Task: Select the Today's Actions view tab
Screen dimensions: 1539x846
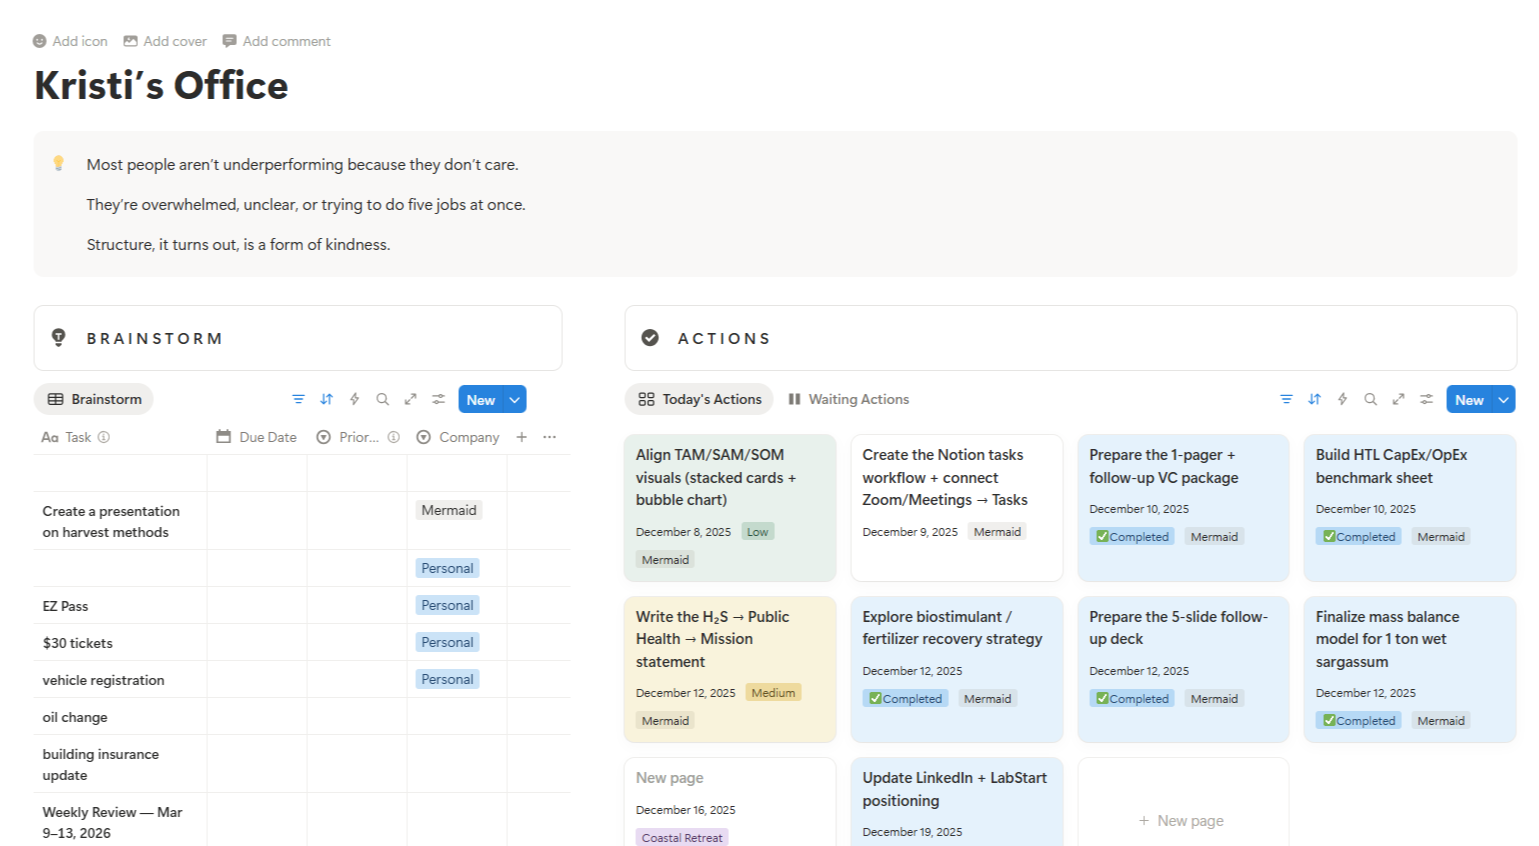Action: click(x=699, y=398)
